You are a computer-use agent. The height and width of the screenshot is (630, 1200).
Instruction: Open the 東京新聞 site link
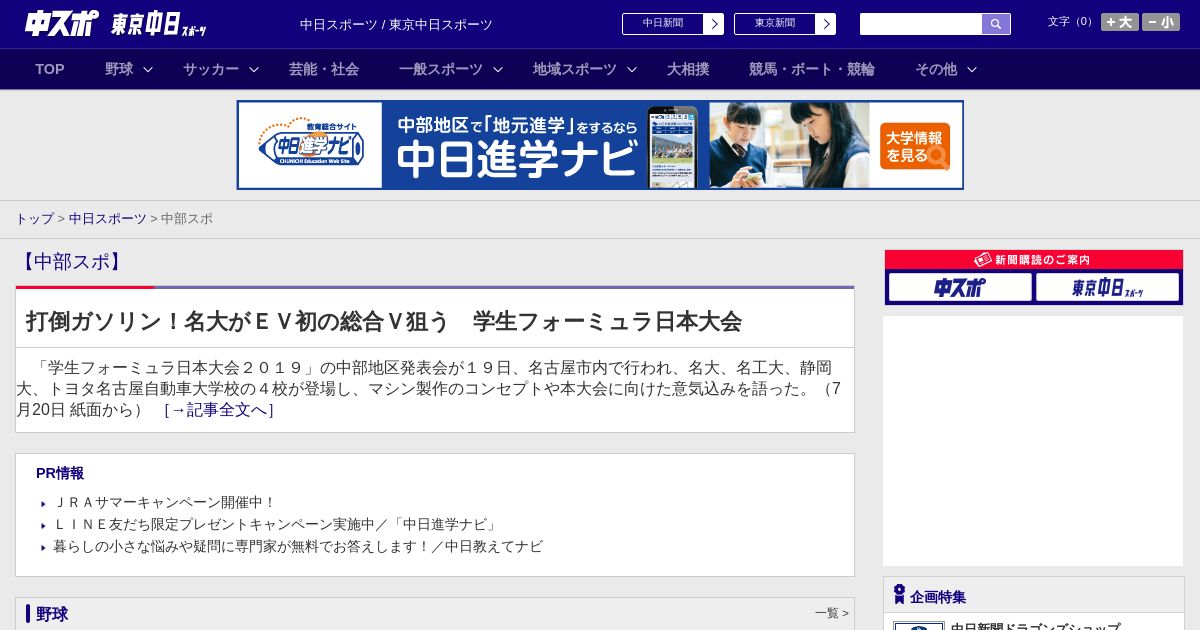[775, 24]
